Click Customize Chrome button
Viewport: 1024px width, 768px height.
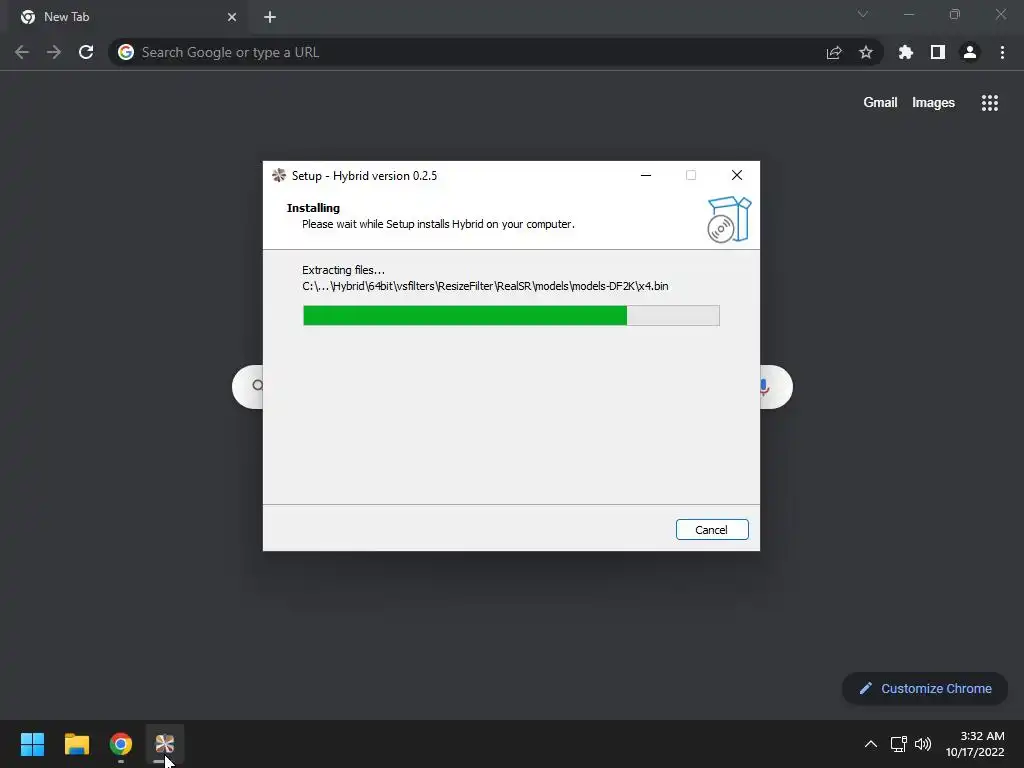(925, 688)
